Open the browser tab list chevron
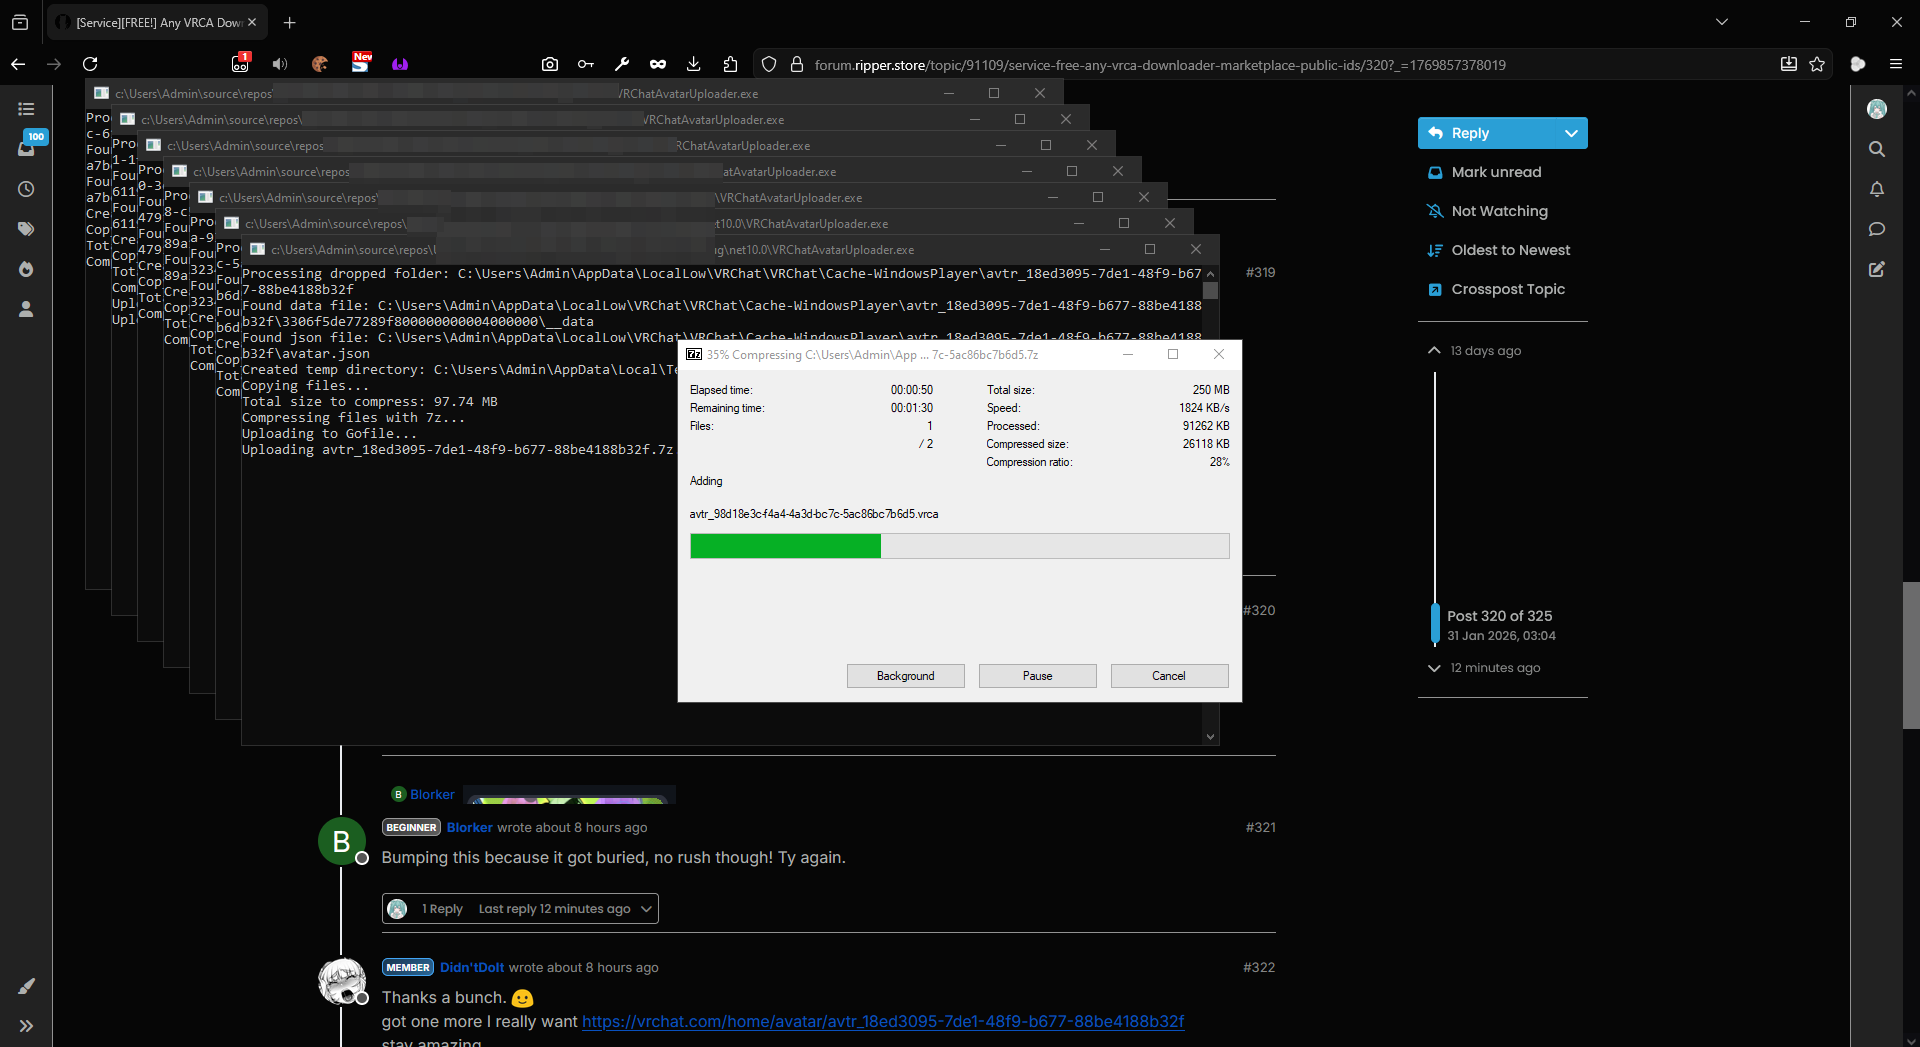The height and width of the screenshot is (1047, 1920). pos(1722,22)
